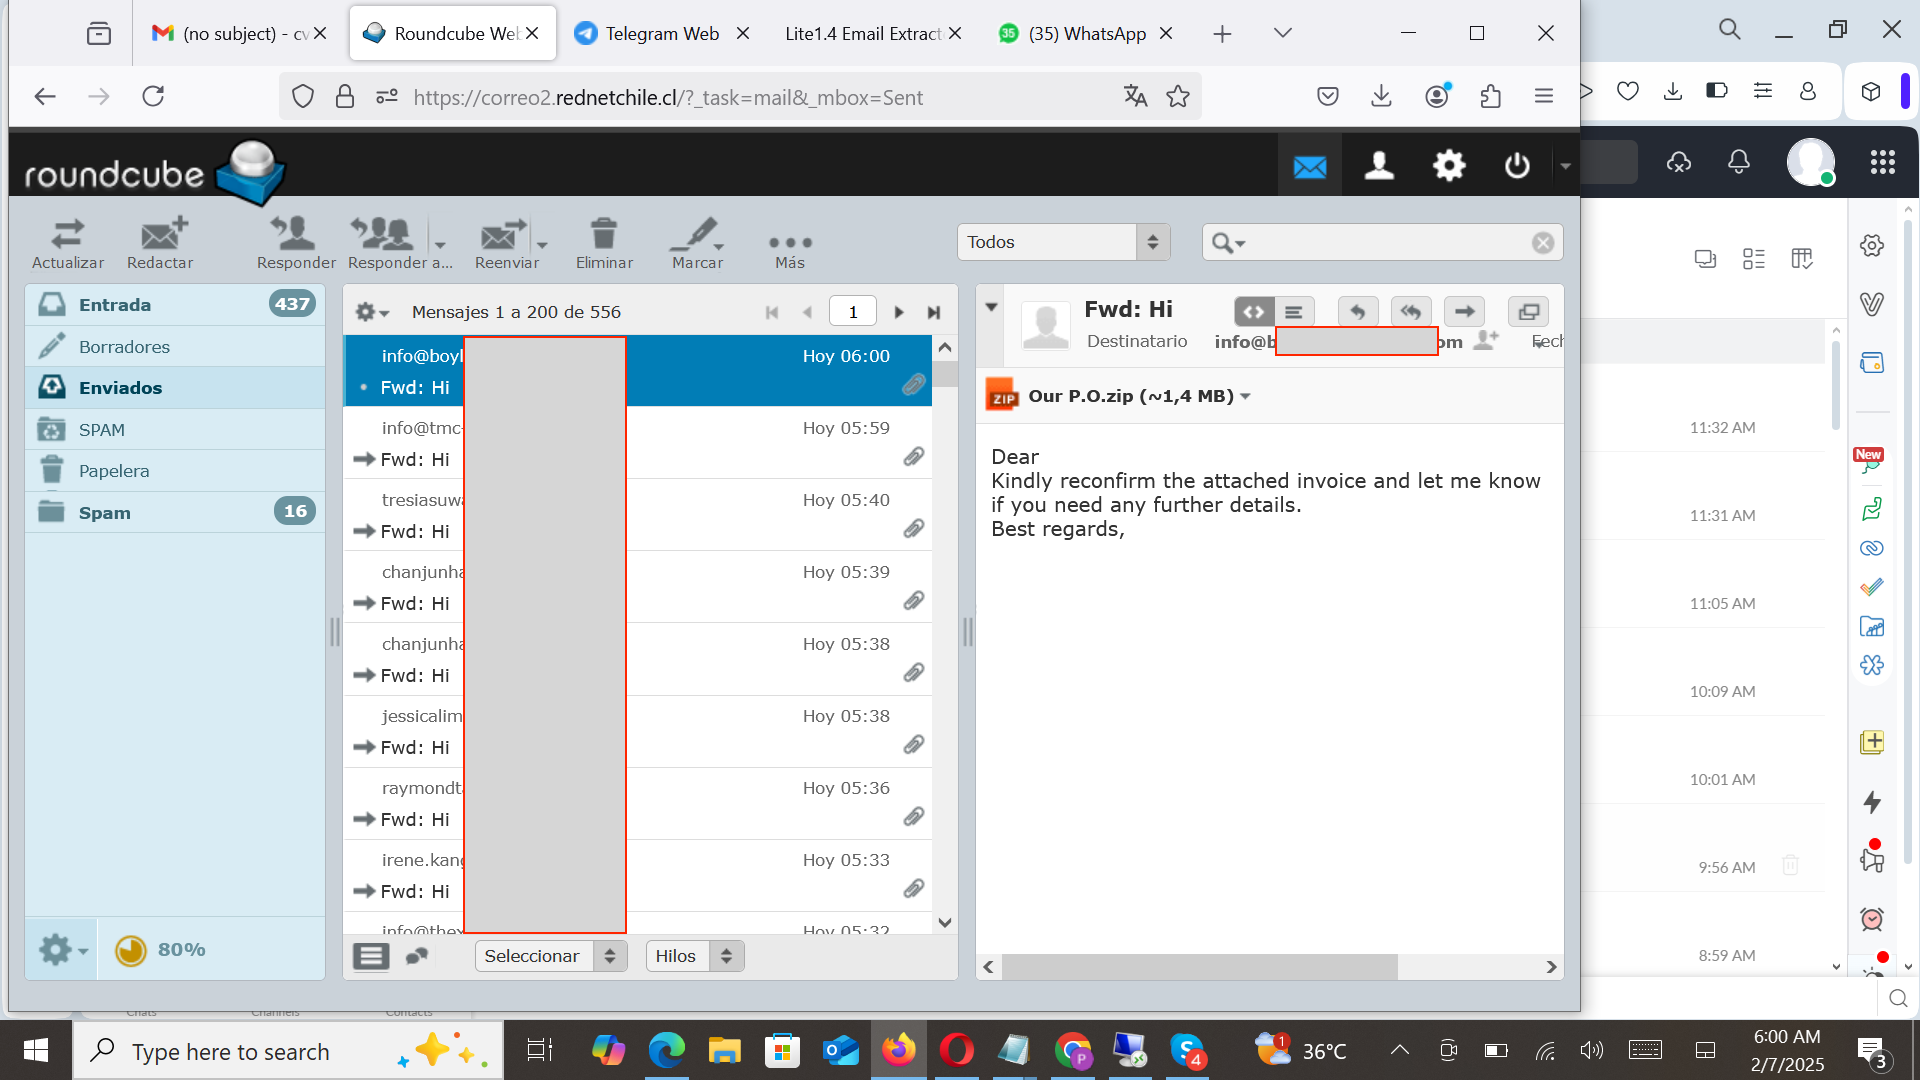Expand the Our P.O.zip attachment menu

tap(1245, 397)
